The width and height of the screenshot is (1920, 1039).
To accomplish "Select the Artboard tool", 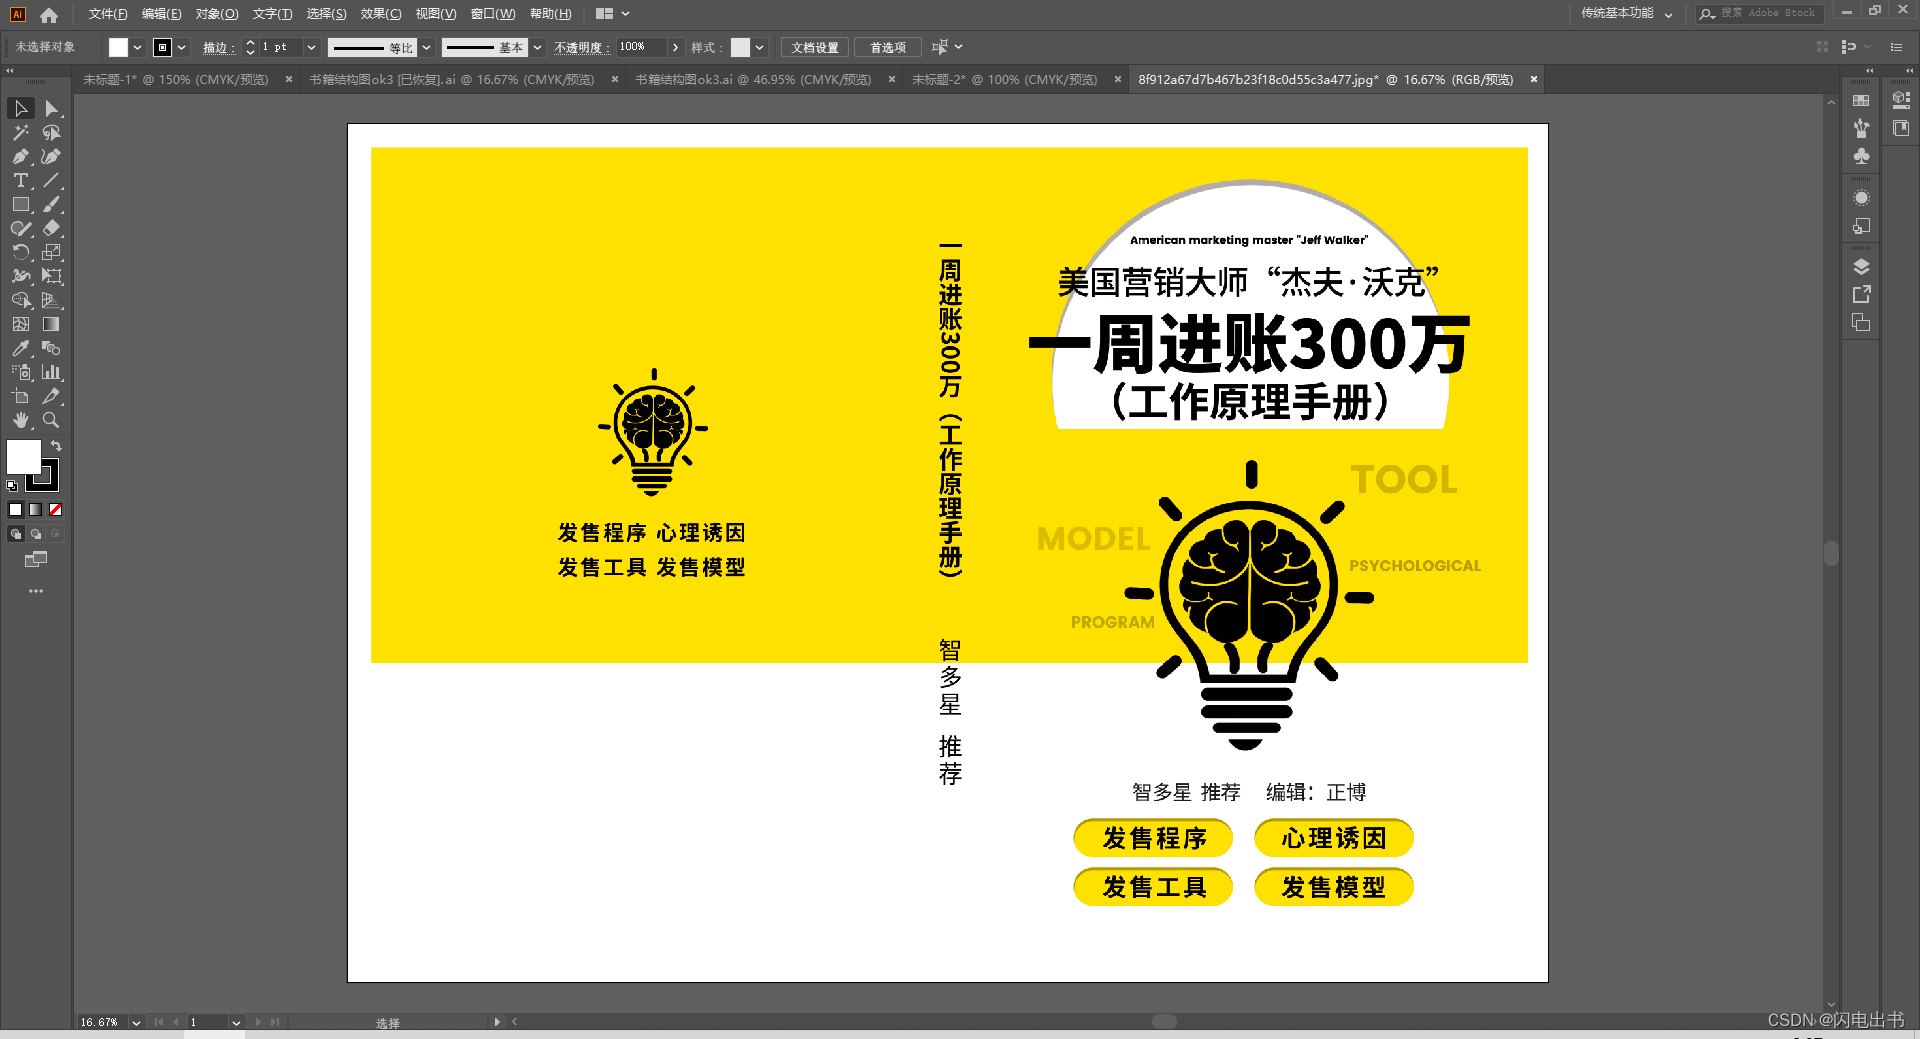I will coord(21,396).
